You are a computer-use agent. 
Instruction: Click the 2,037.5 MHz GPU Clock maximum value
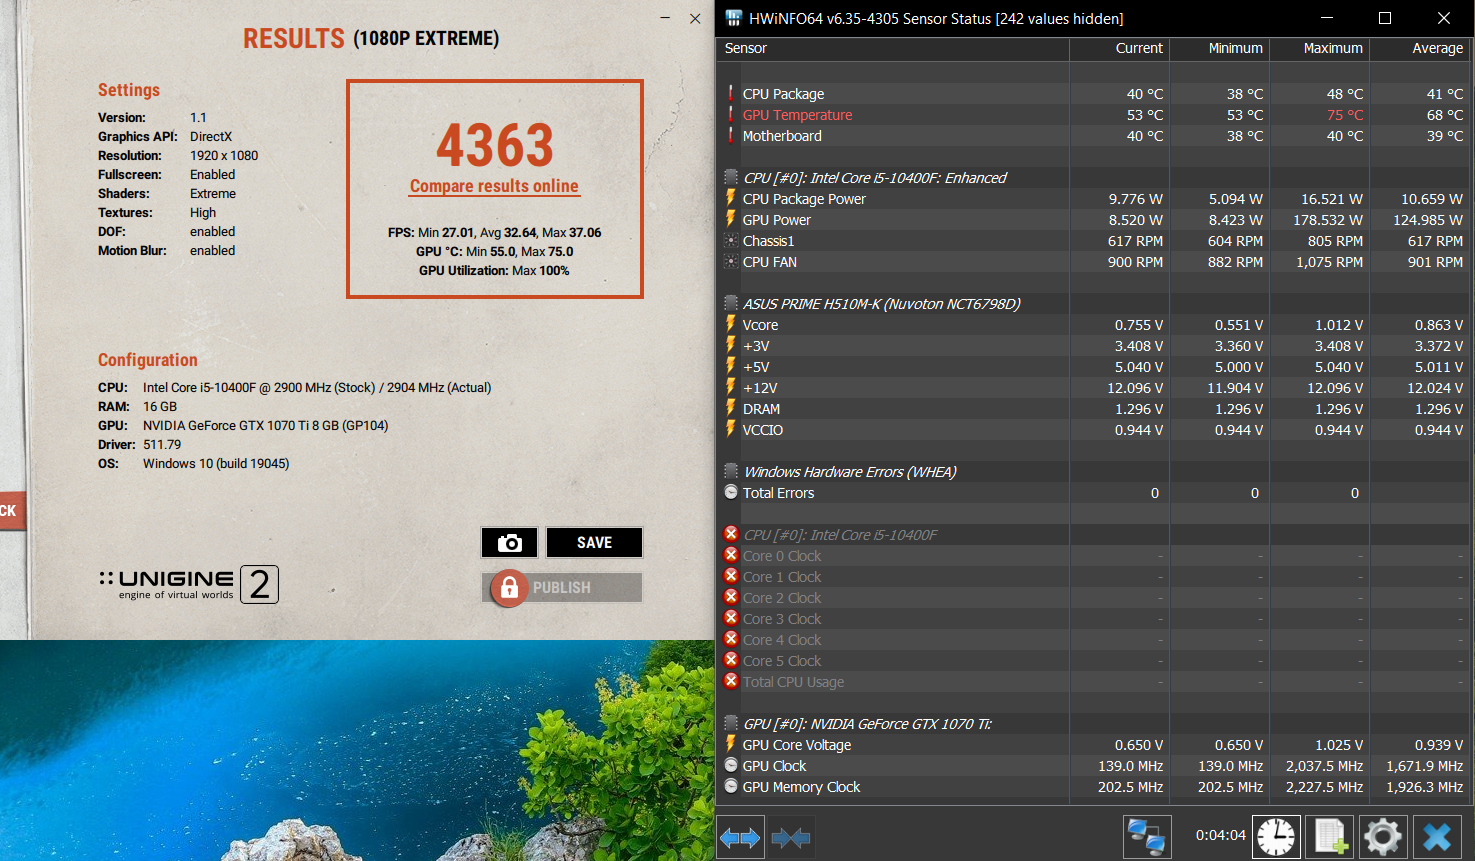pos(1324,766)
